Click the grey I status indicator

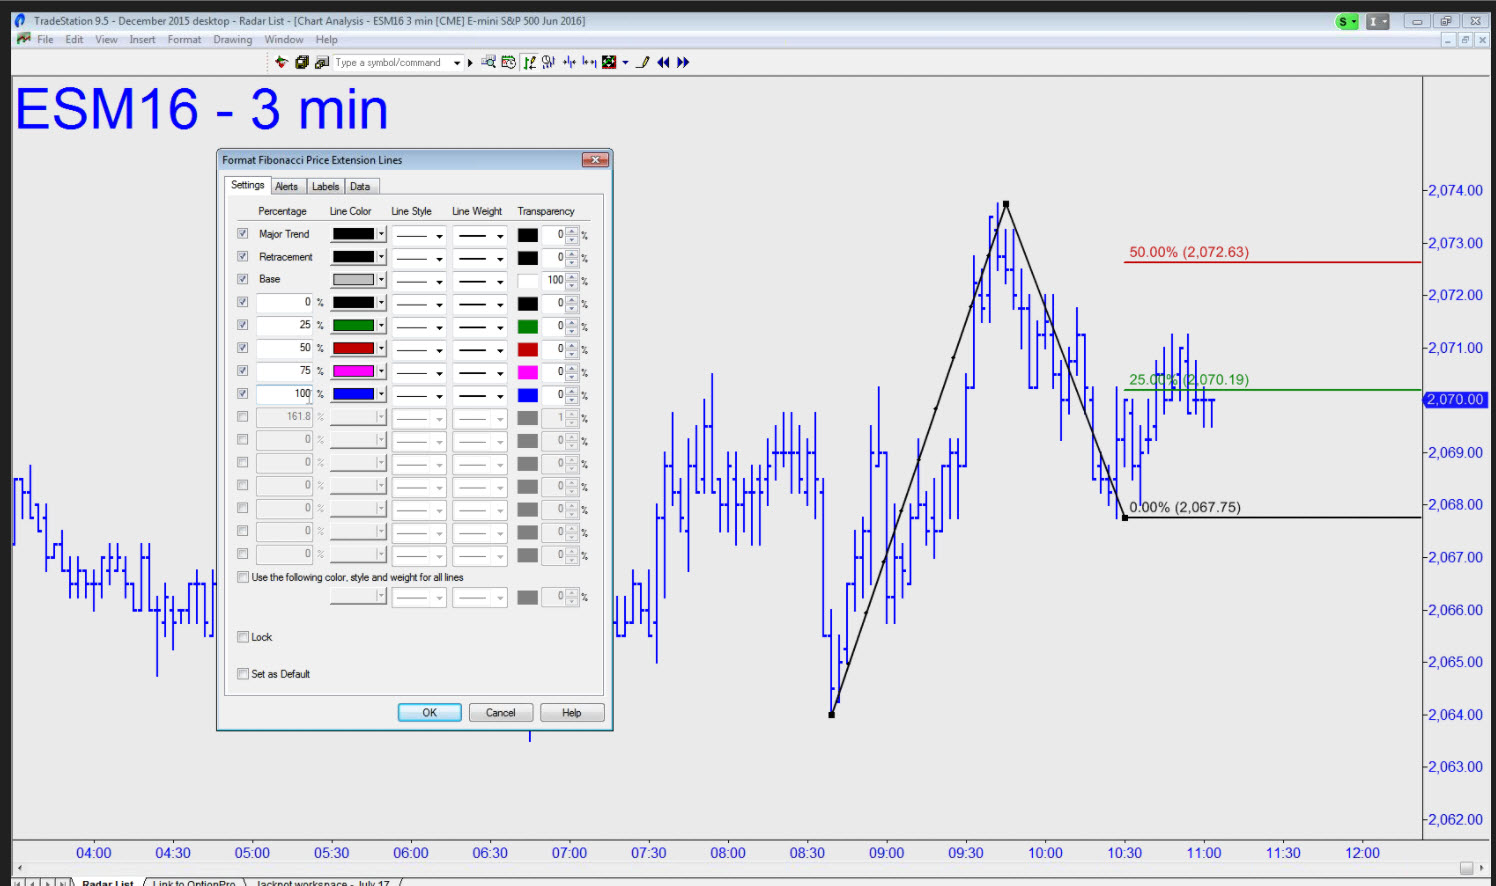tap(1377, 21)
